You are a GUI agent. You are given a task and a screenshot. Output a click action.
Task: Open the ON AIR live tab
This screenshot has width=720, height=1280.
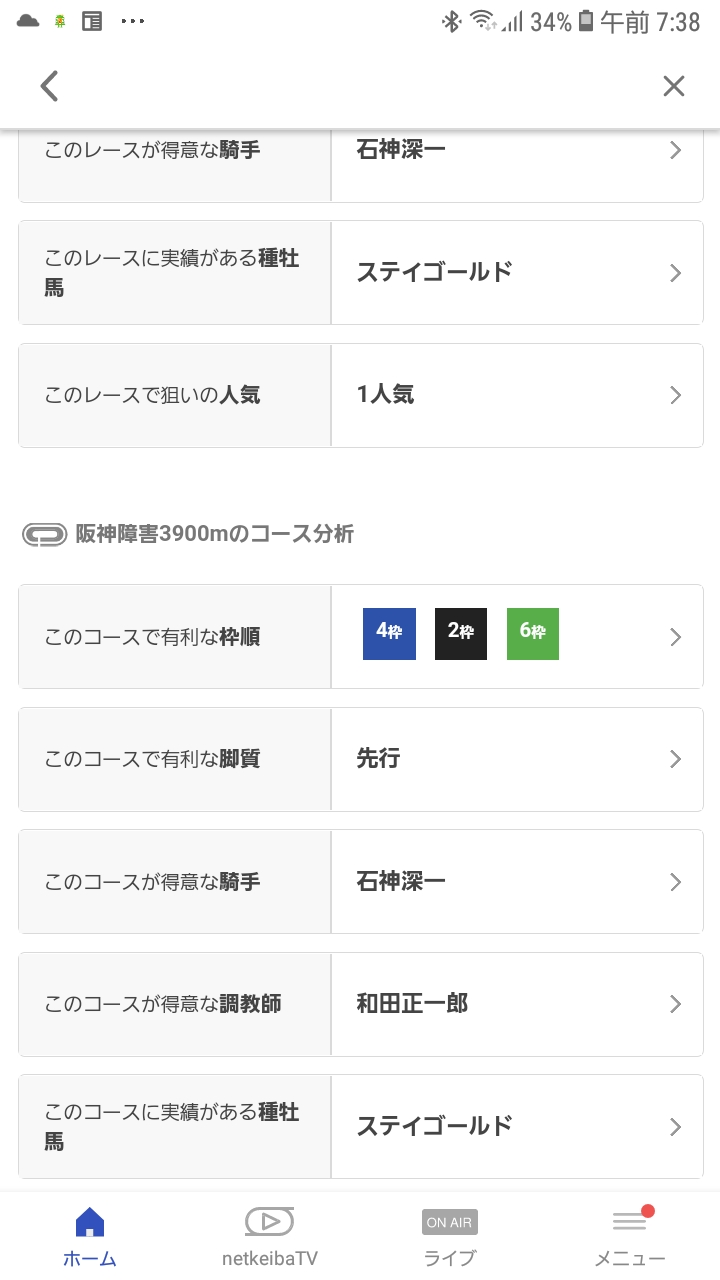(450, 1236)
